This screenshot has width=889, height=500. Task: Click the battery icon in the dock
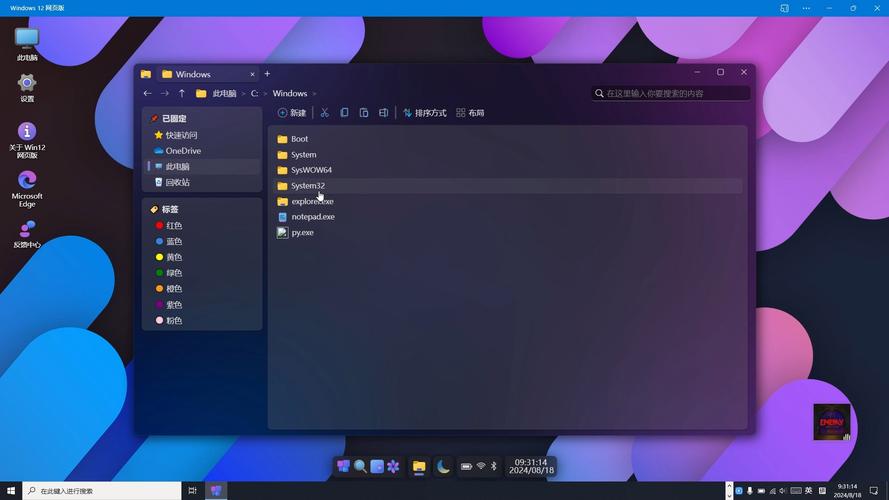pyautogui.click(x=466, y=467)
